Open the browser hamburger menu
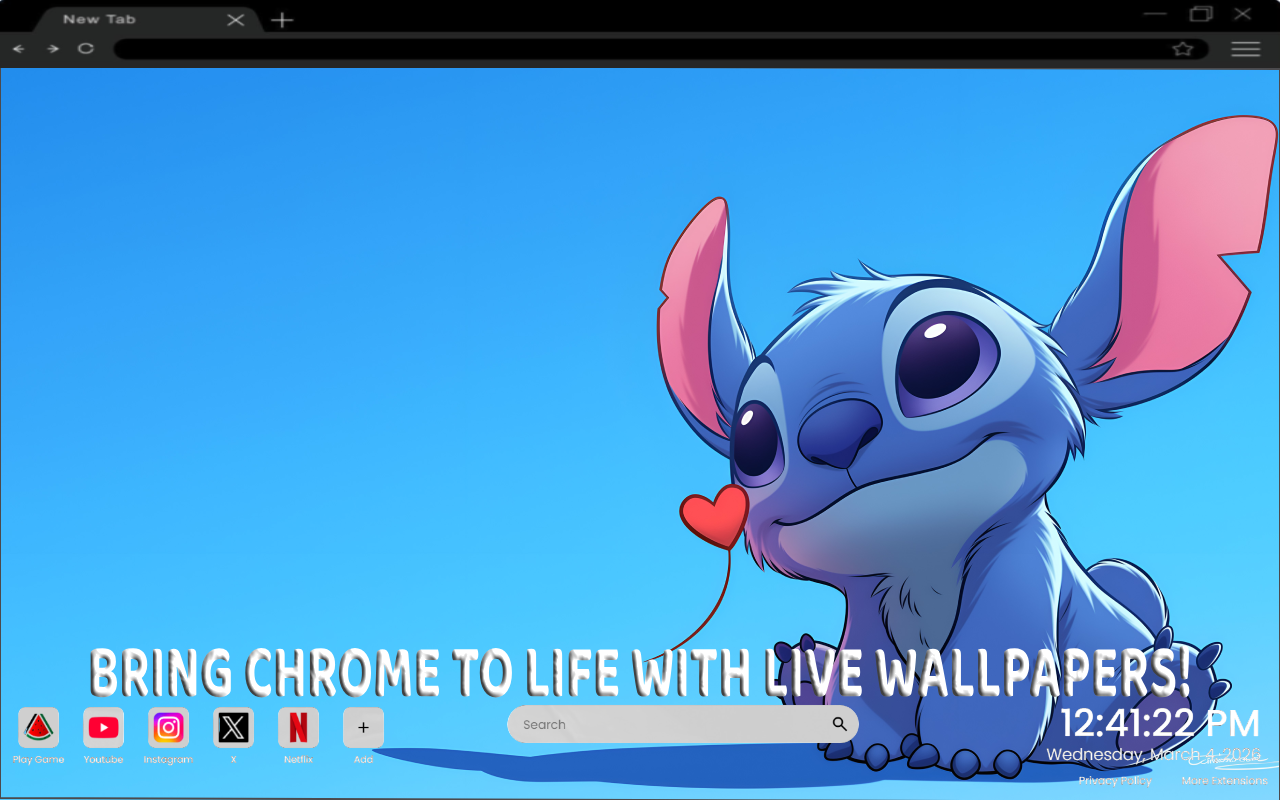The height and width of the screenshot is (800, 1280). click(x=1245, y=49)
